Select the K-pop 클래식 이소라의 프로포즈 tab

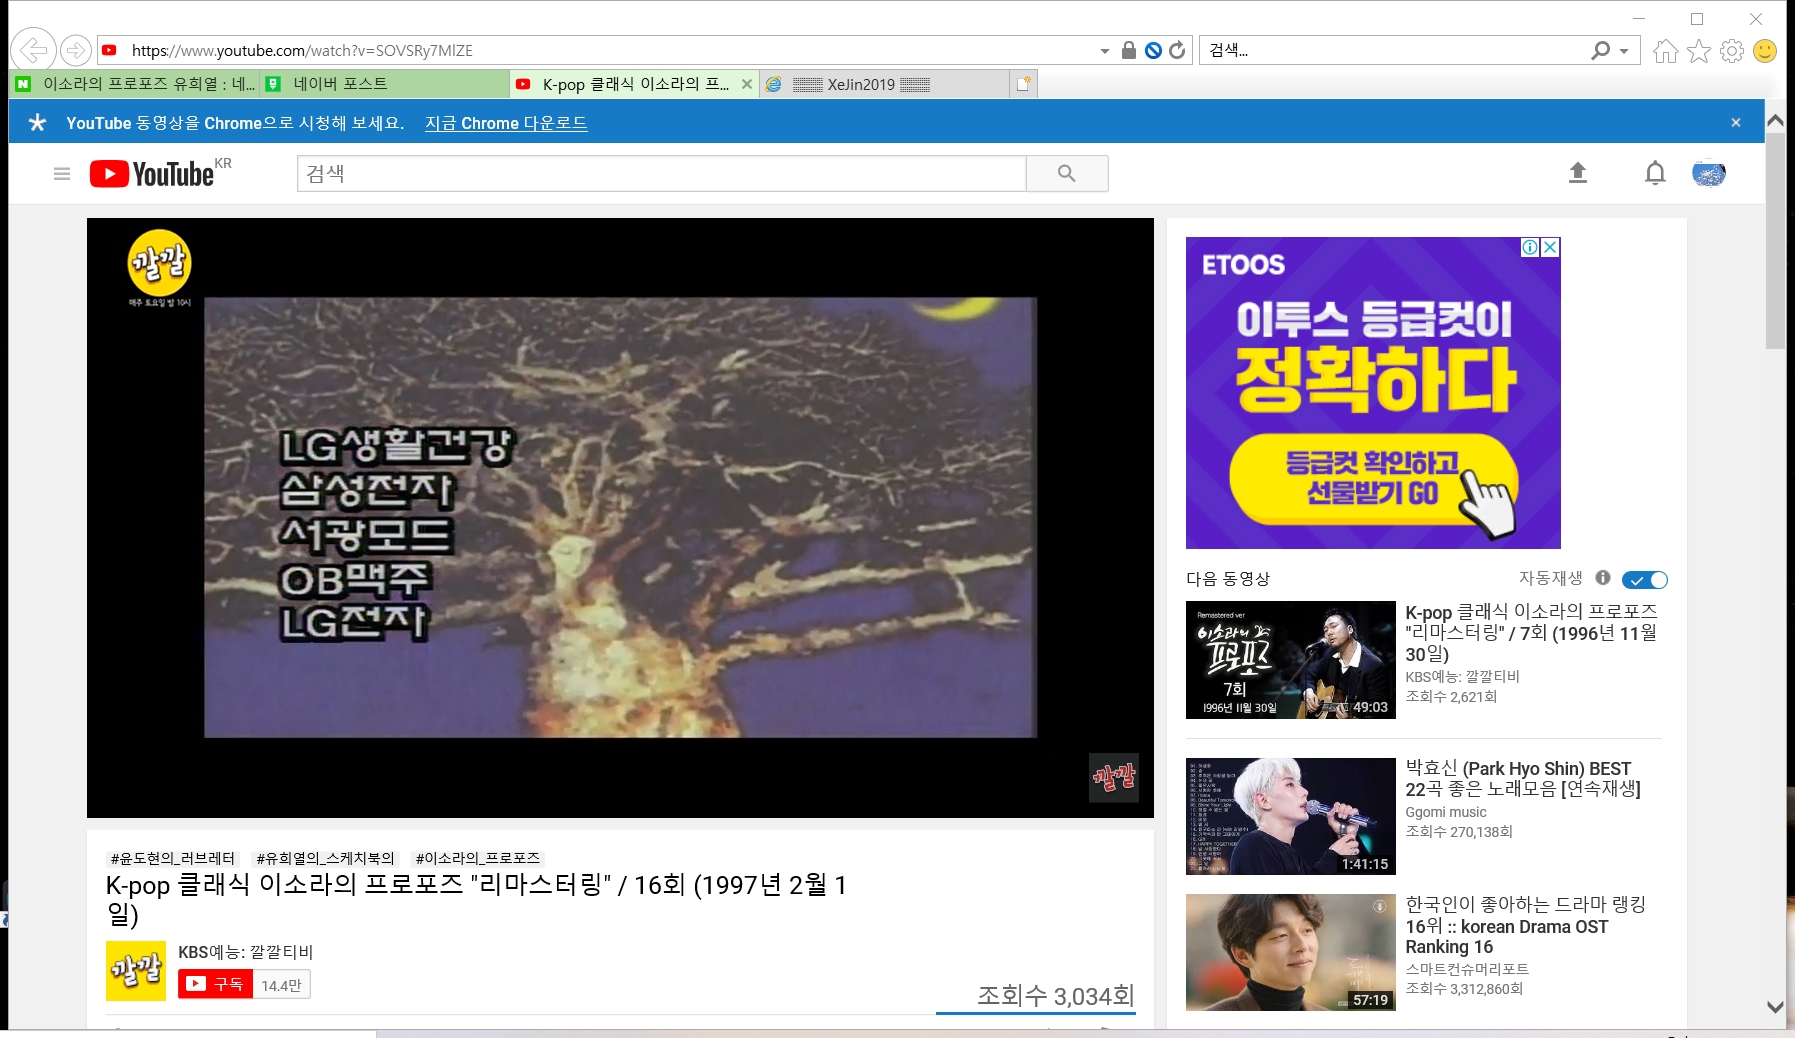[634, 84]
